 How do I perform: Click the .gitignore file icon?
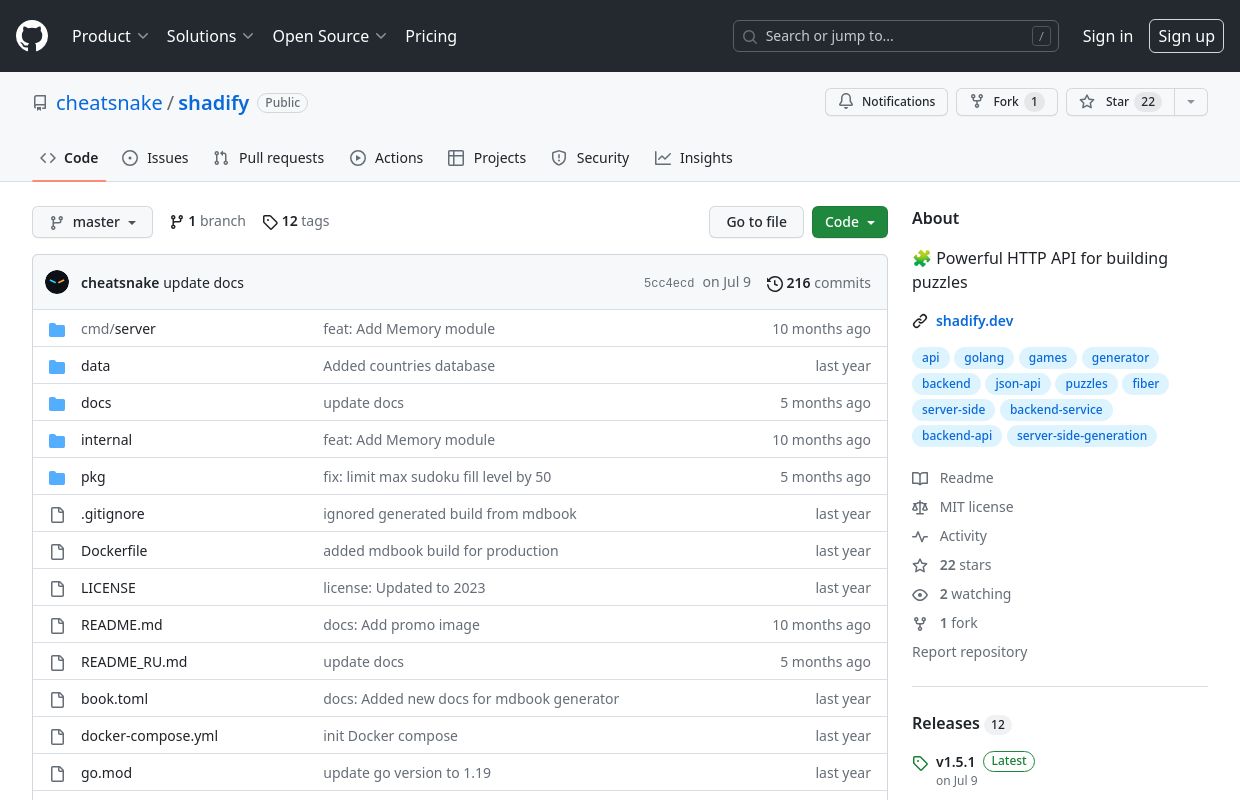[57, 514]
